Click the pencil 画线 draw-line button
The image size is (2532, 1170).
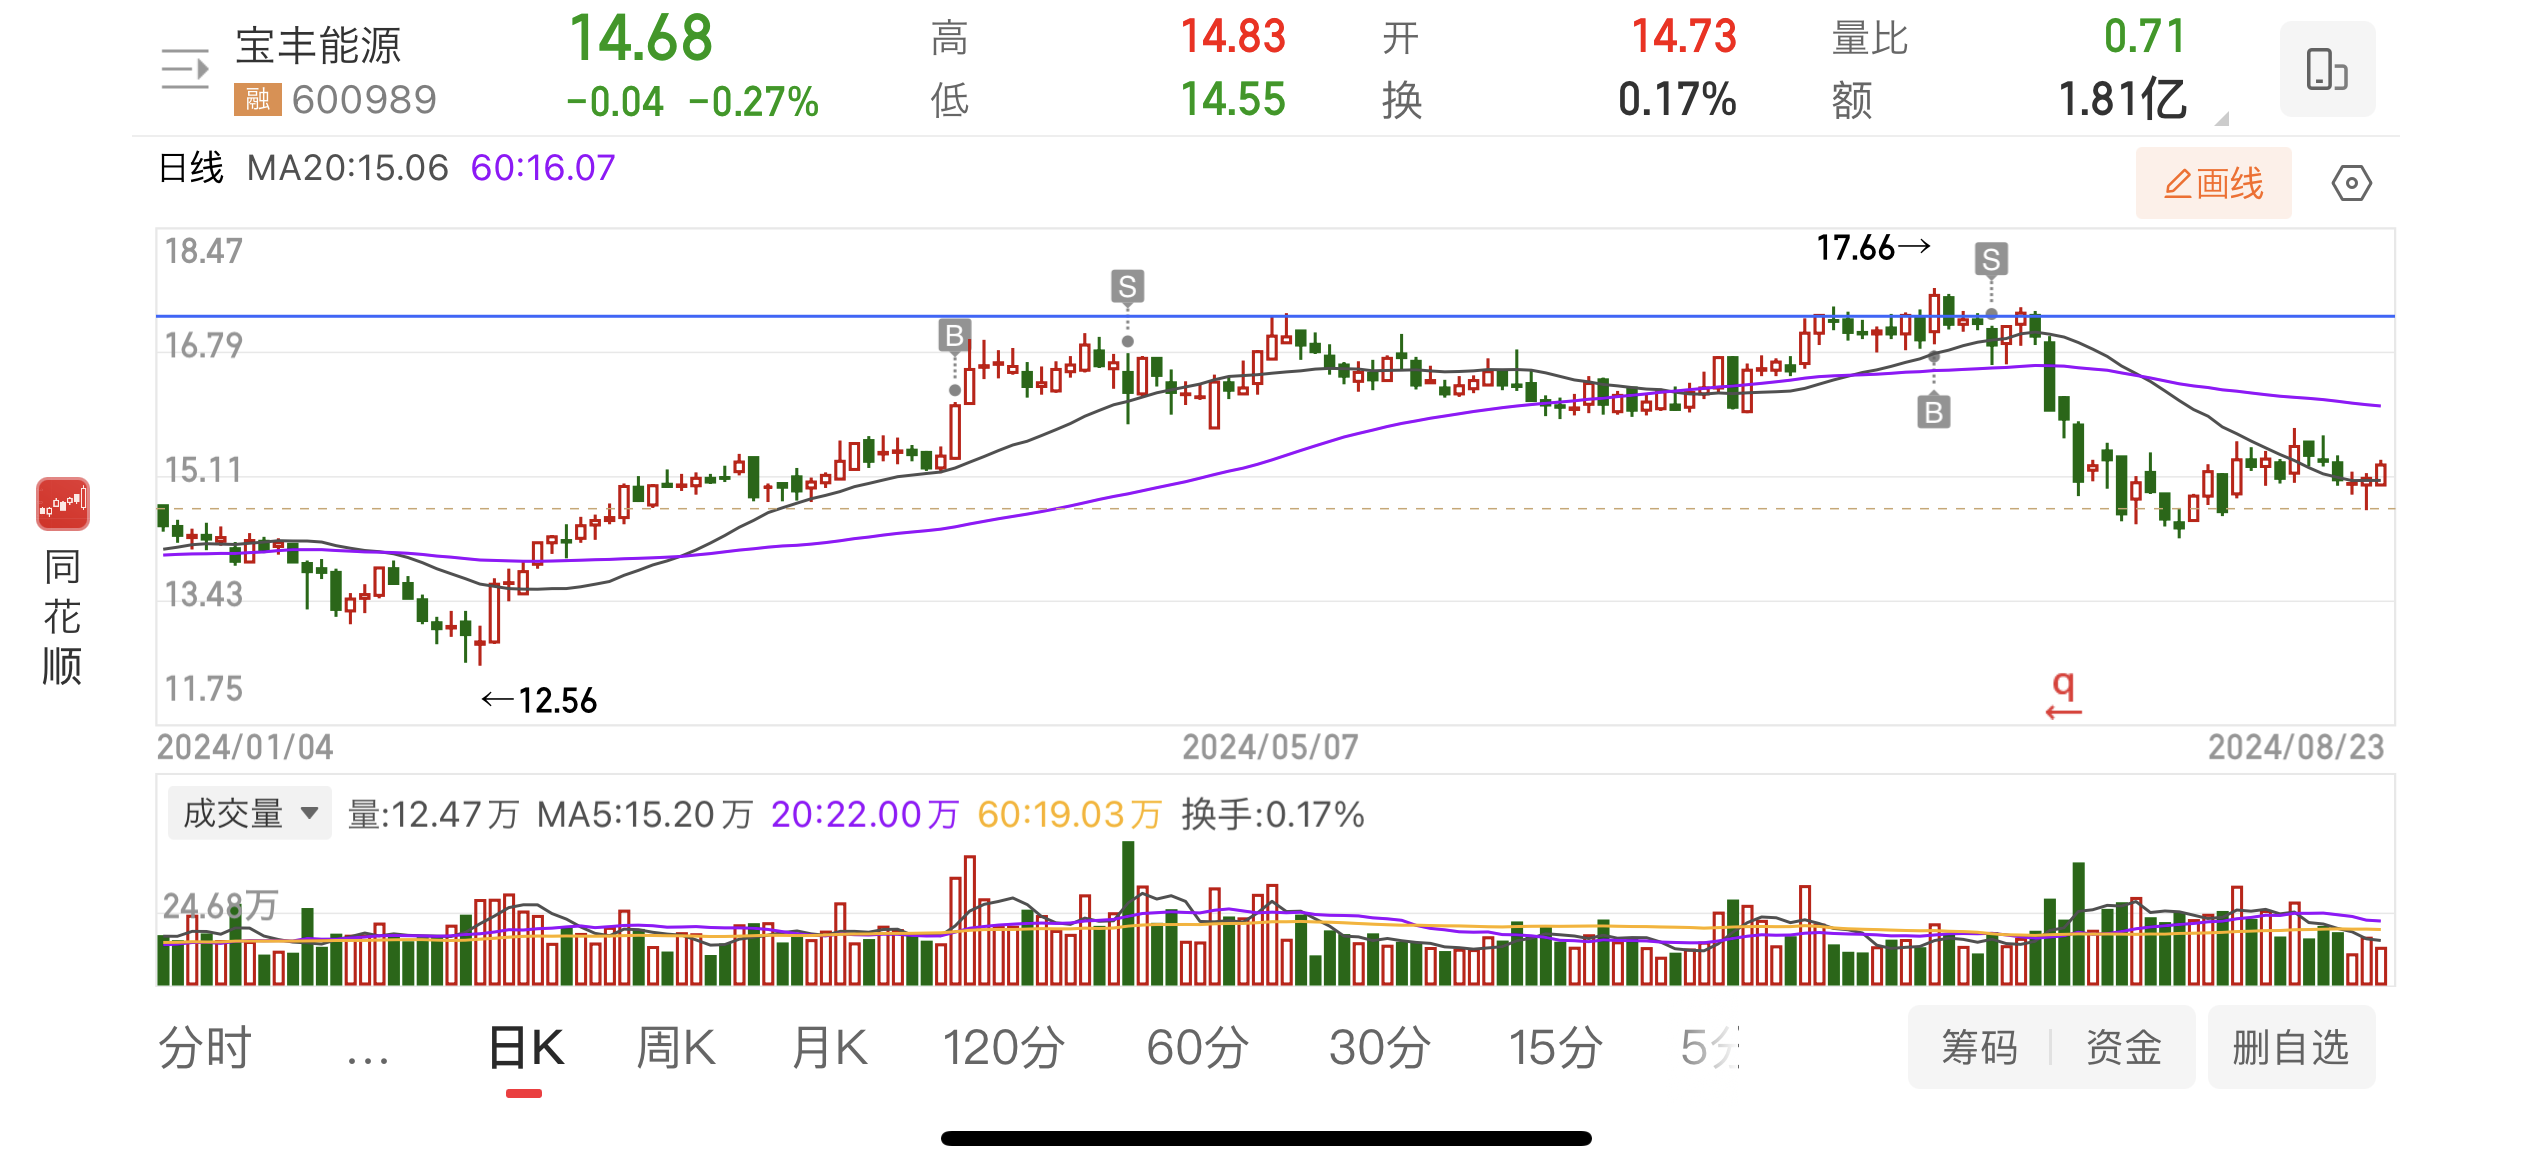[2213, 184]
